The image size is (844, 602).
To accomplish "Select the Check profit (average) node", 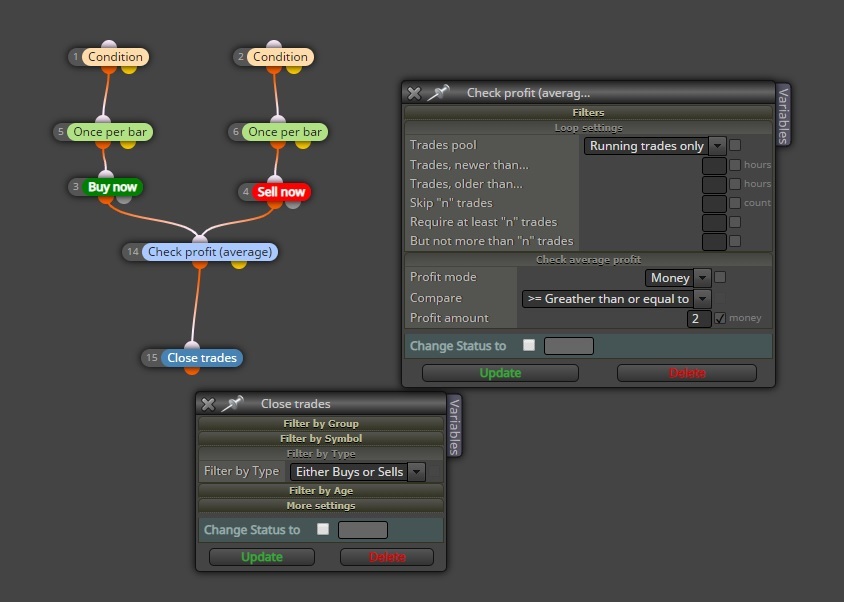I will (209, 252).
